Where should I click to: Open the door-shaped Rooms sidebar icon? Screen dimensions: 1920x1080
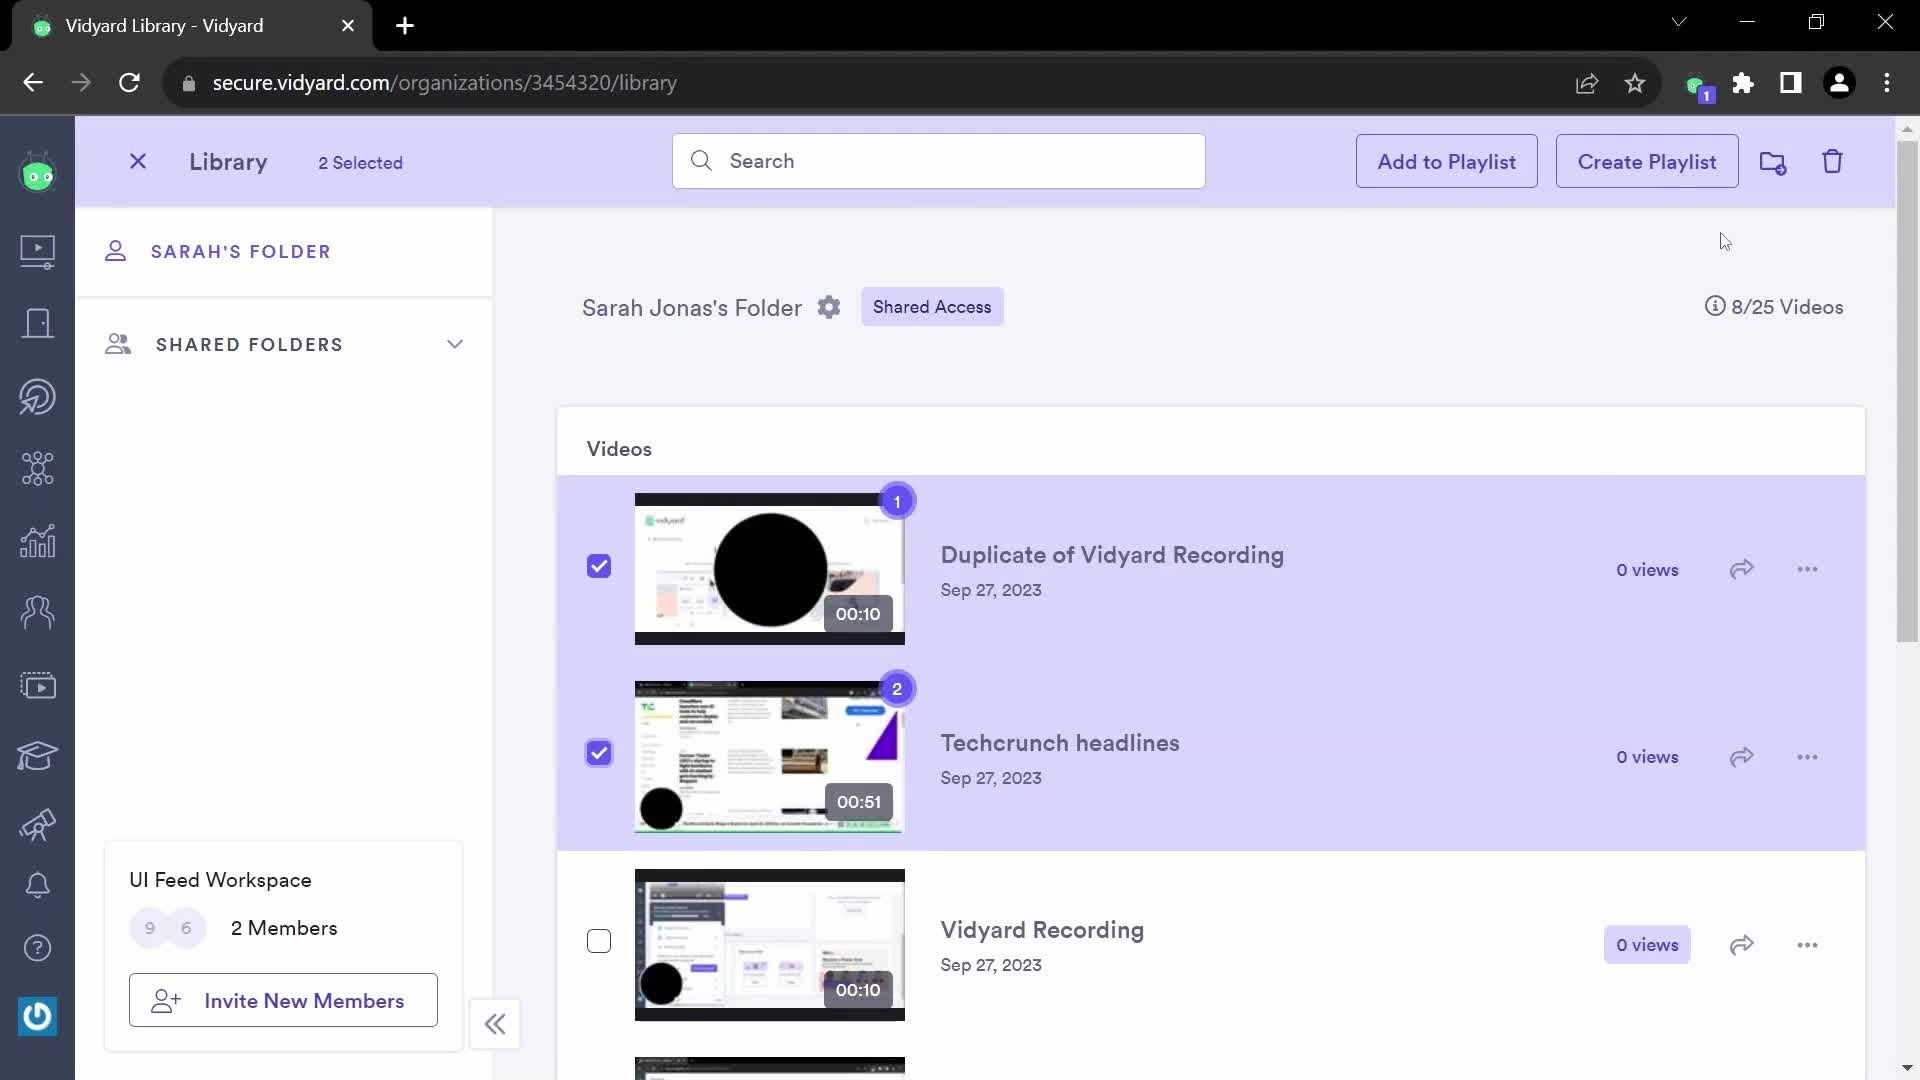tap(38, 323)
